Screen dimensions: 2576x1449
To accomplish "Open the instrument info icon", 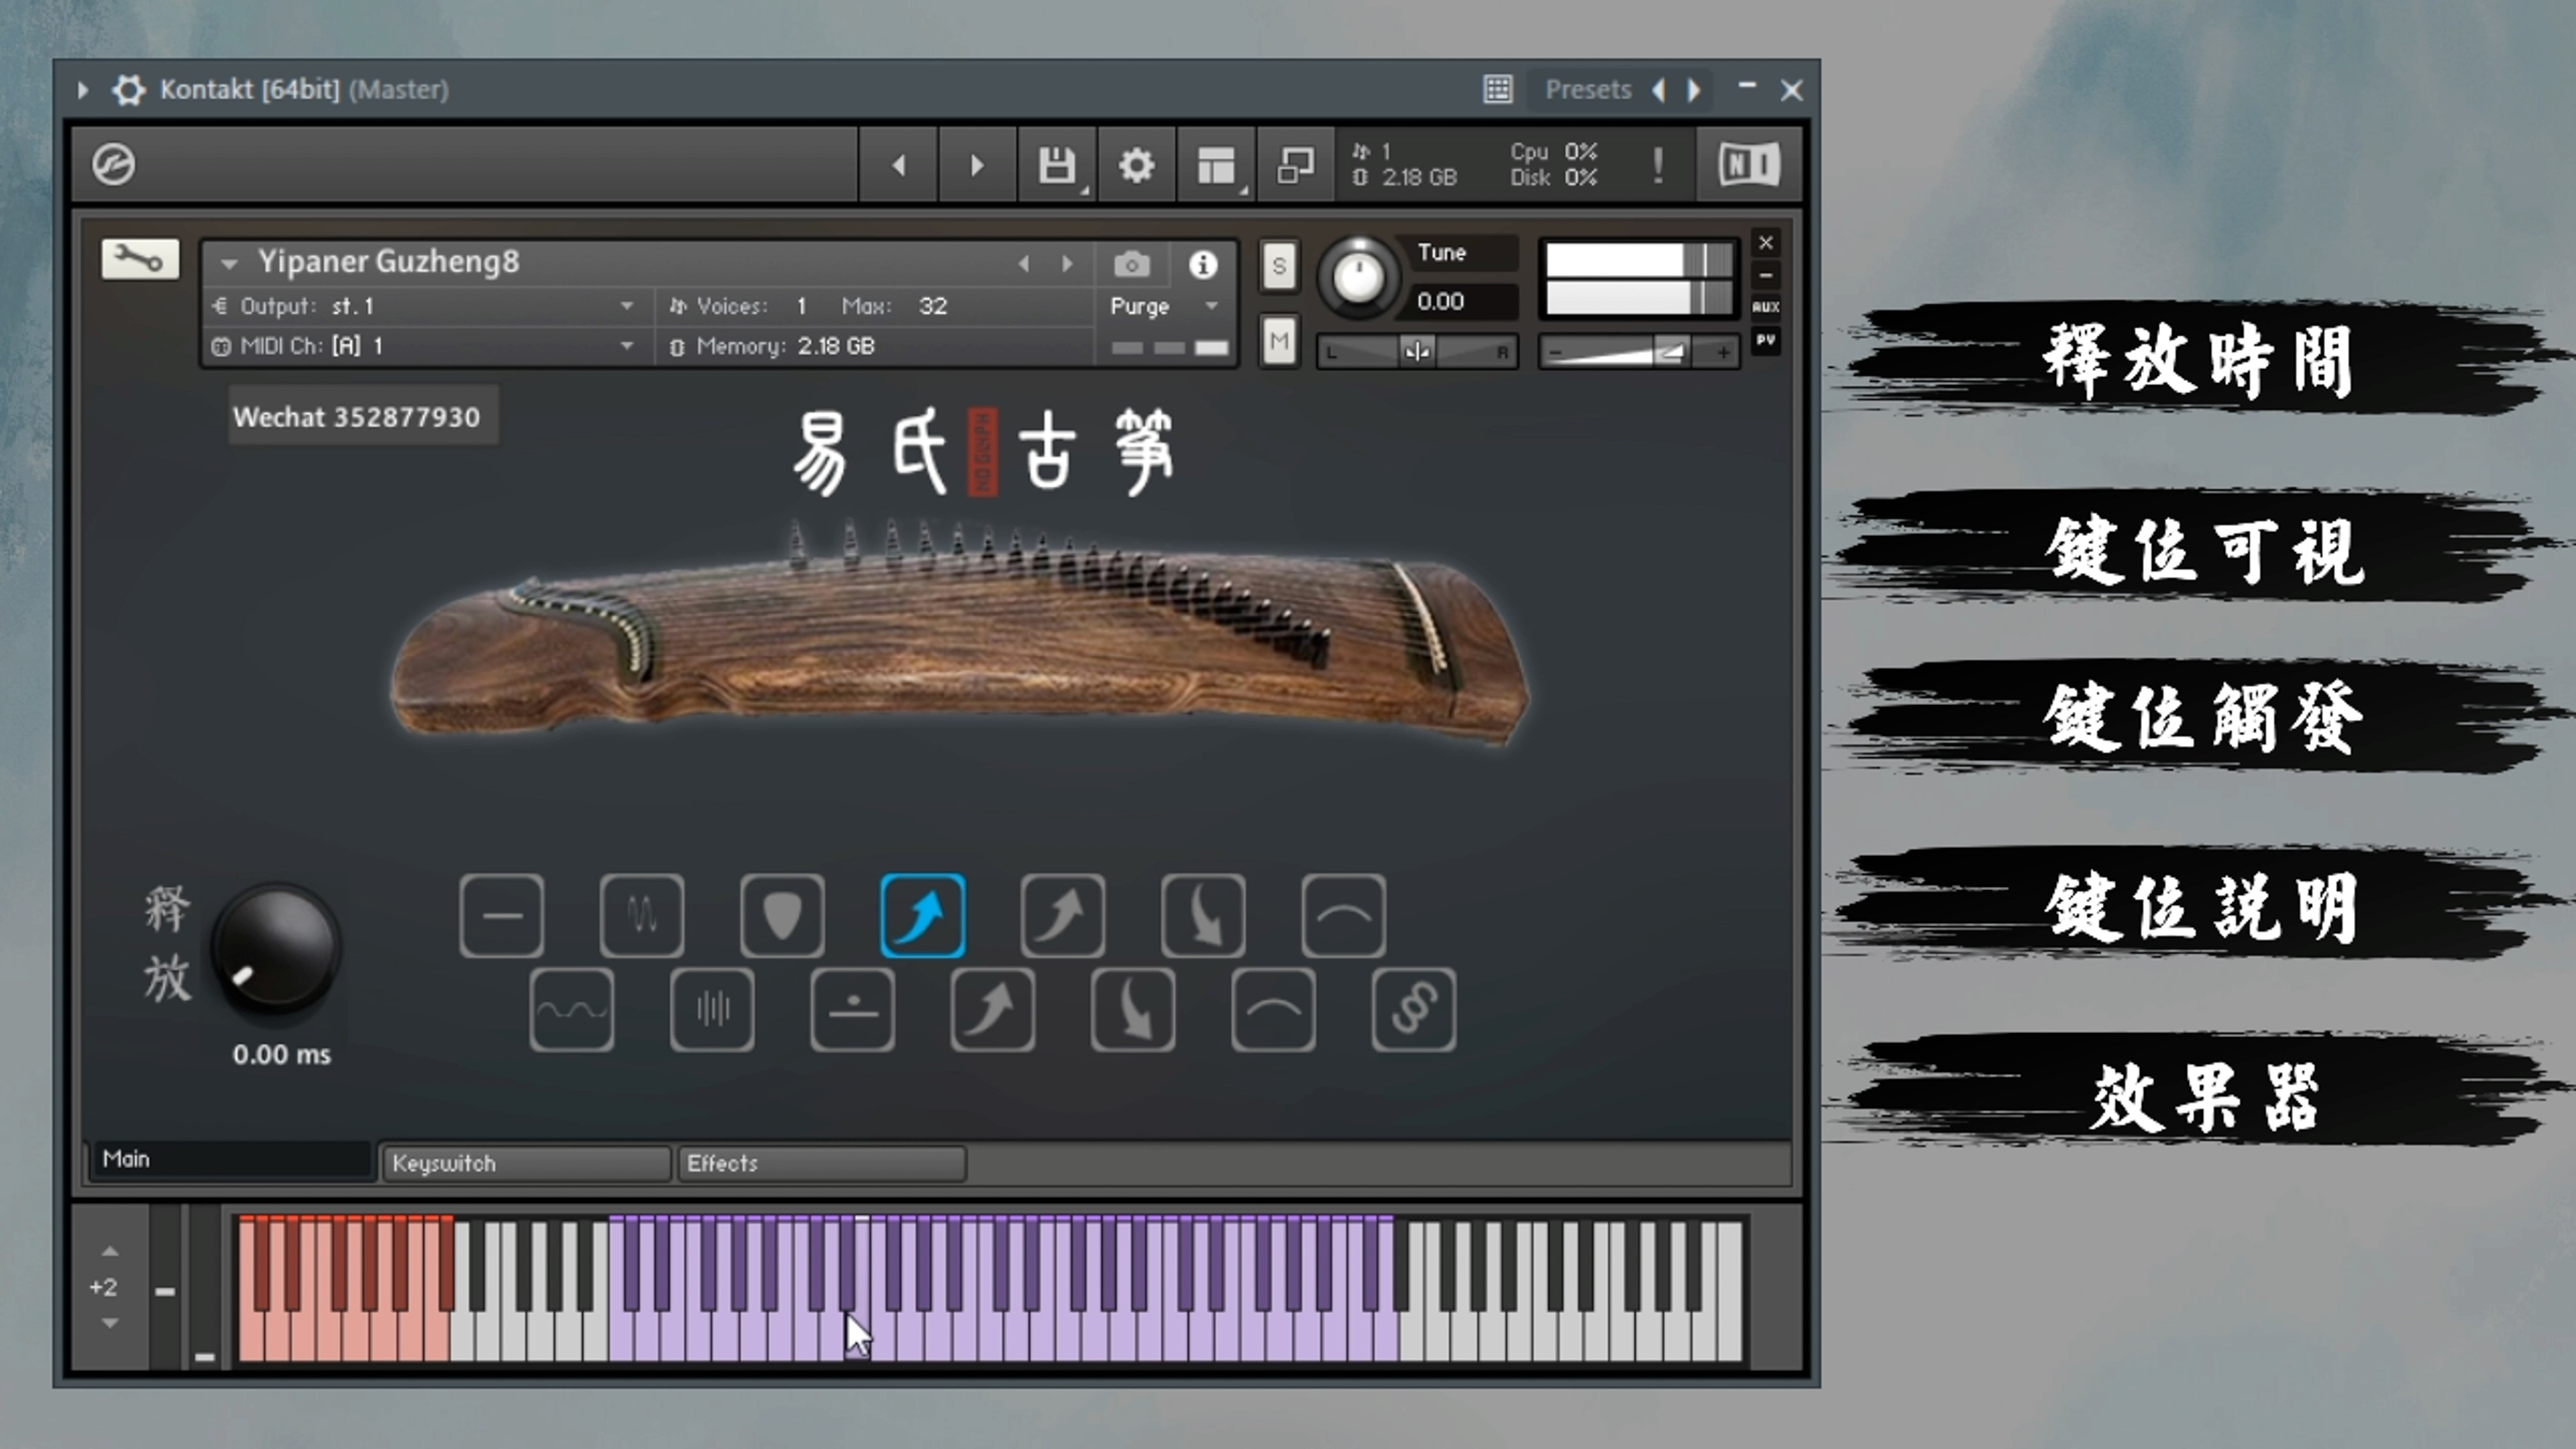I will 1203,264.
